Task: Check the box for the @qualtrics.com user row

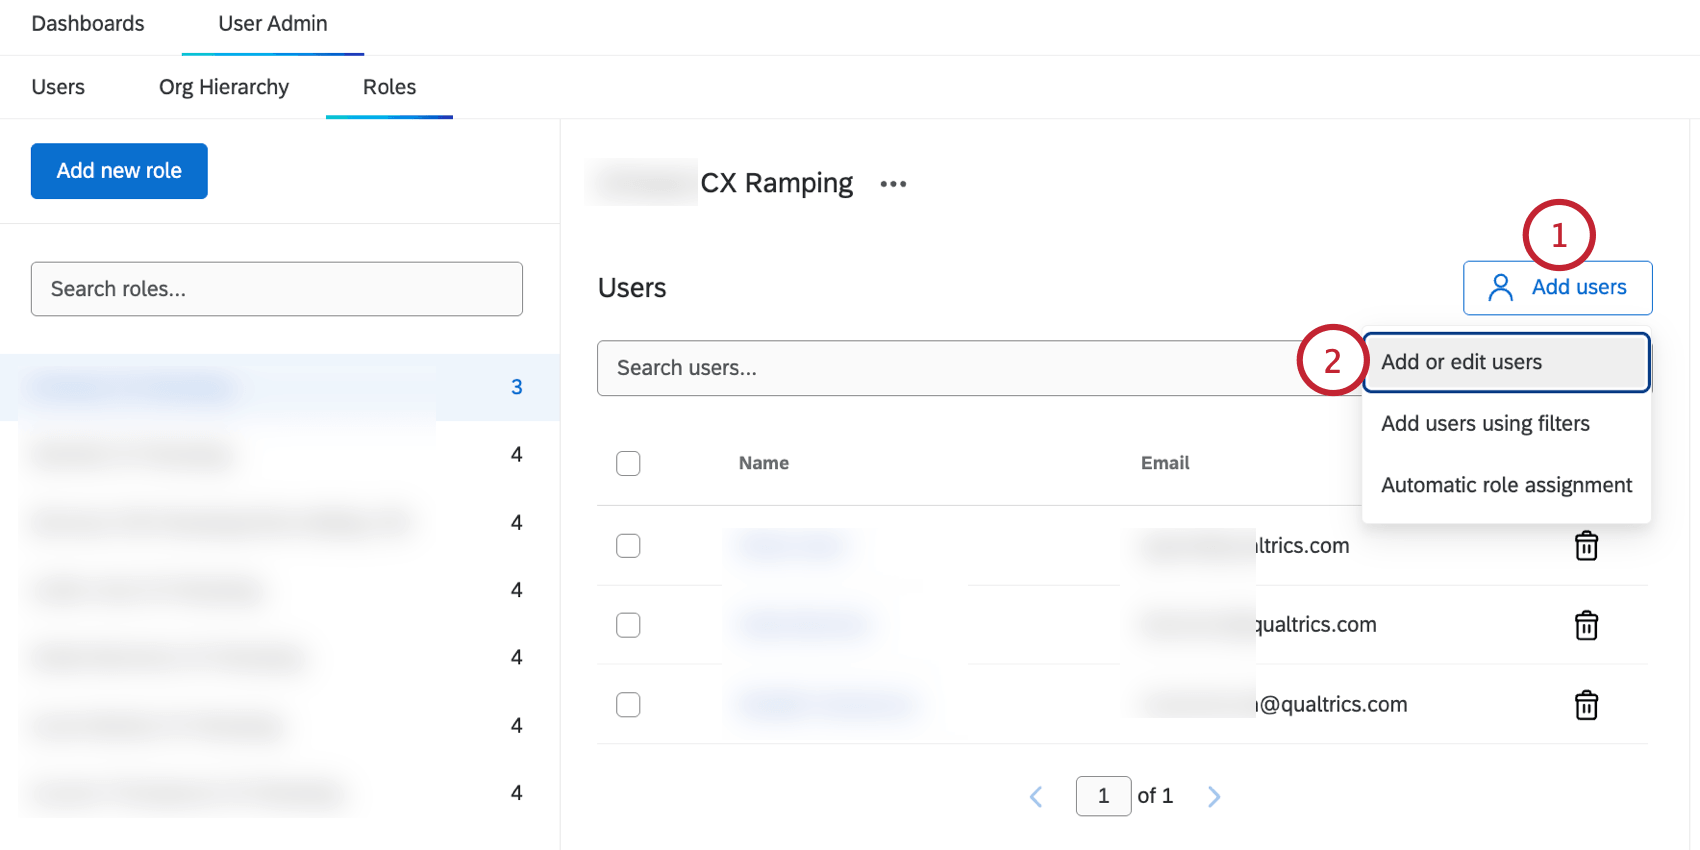Action: [x=628, y=705]
